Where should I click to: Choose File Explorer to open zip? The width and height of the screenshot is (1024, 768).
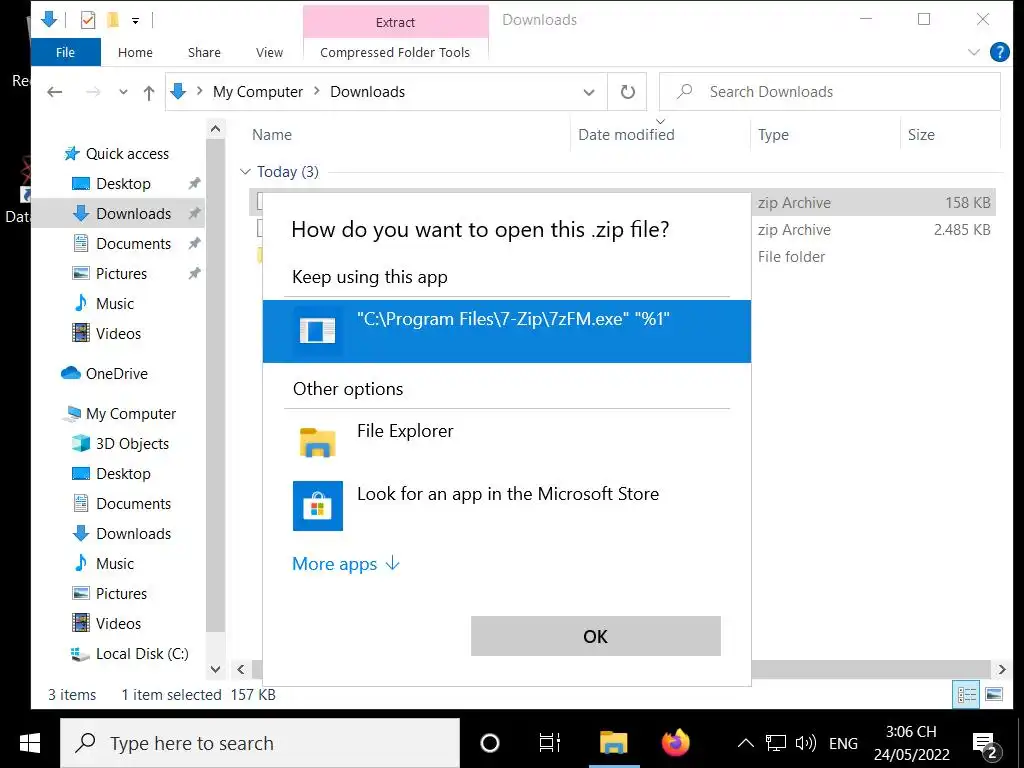pyautogui.click(x=507, y=441)
